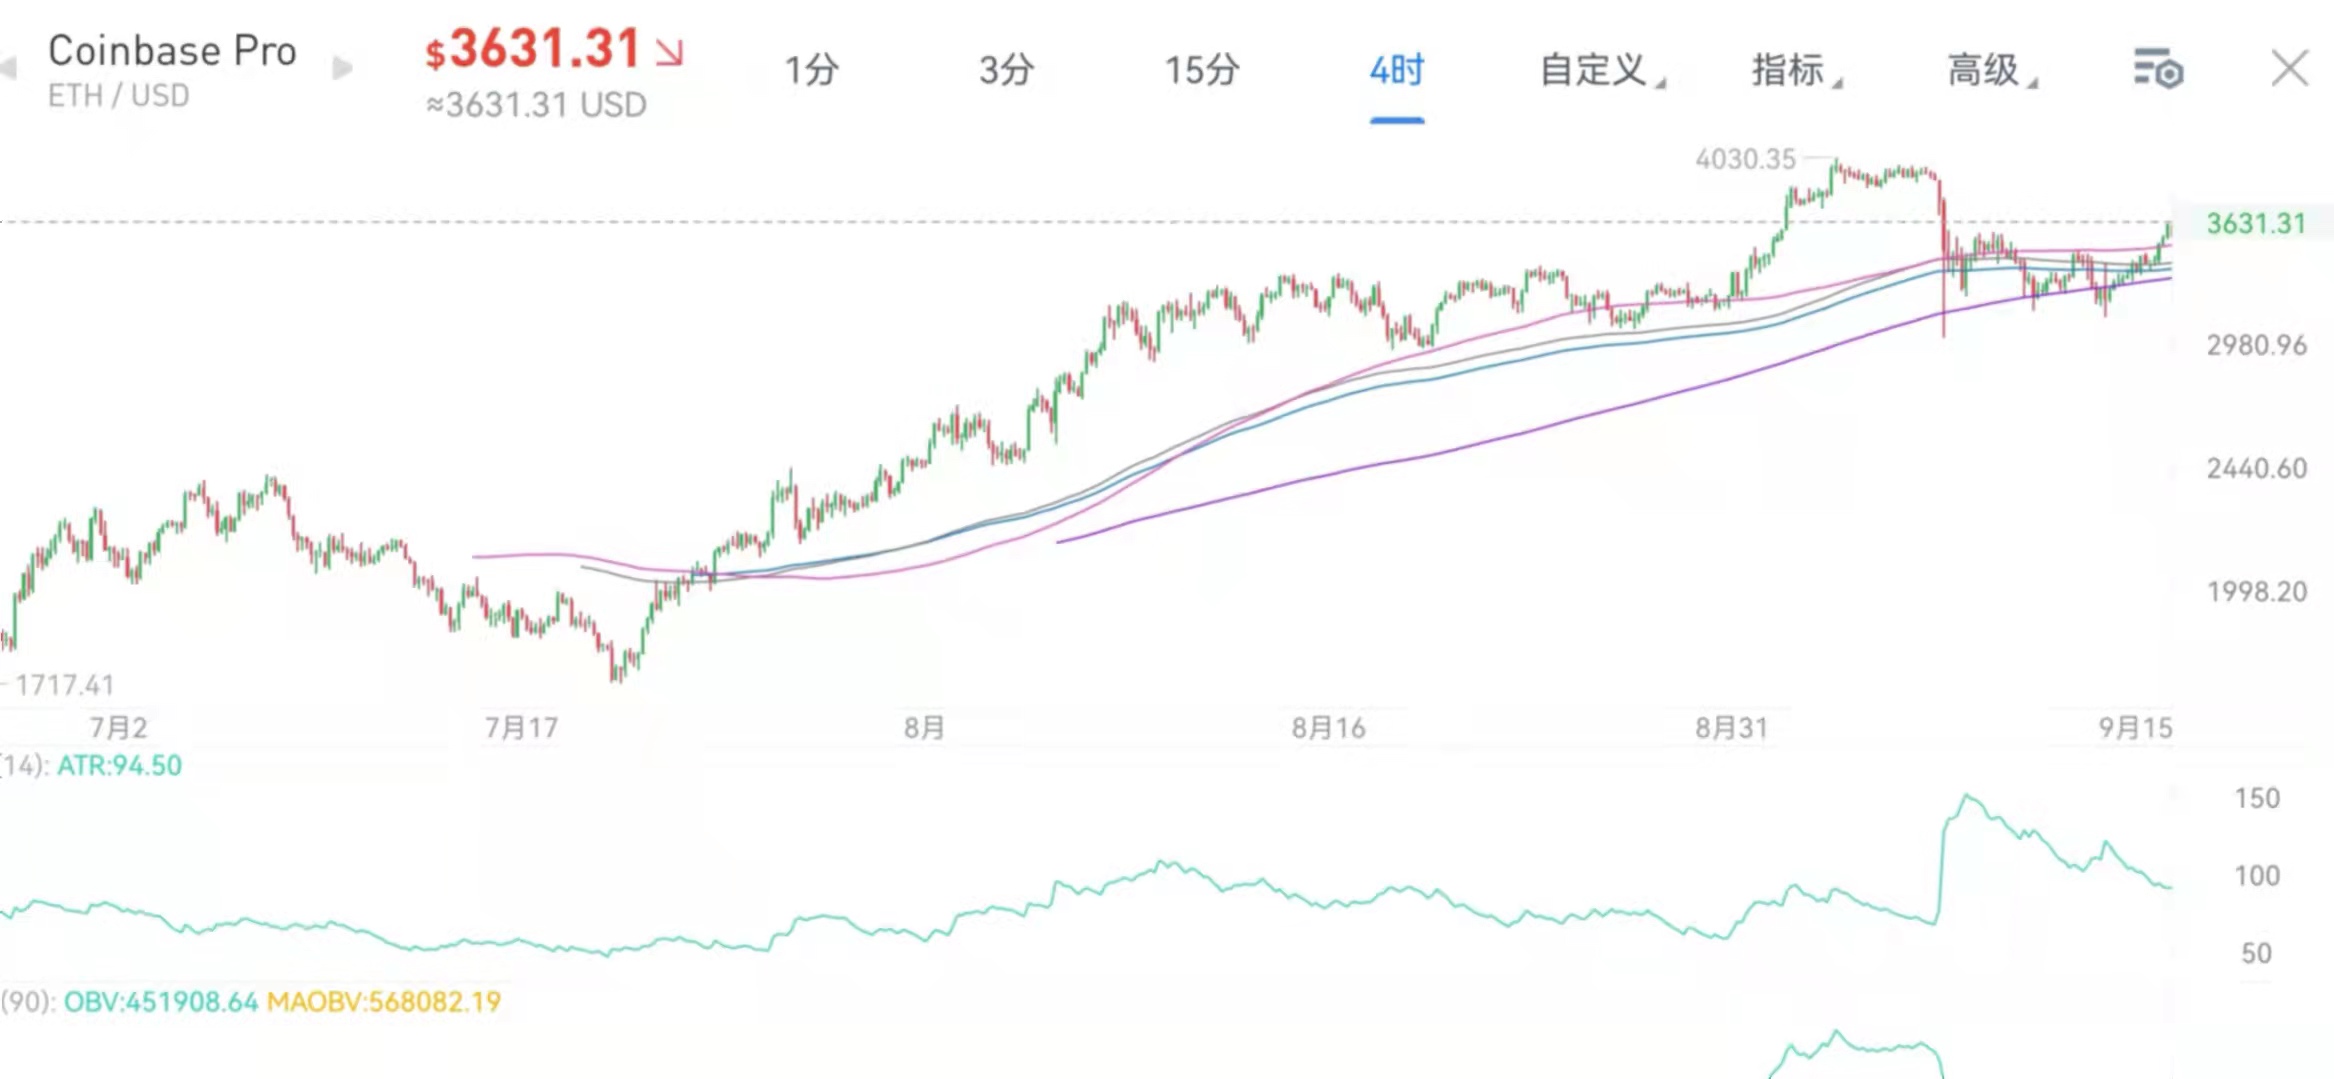Screen dimensions: 2334x1079
Task: Close the chart with the X icon
Action: [2289, 69]
